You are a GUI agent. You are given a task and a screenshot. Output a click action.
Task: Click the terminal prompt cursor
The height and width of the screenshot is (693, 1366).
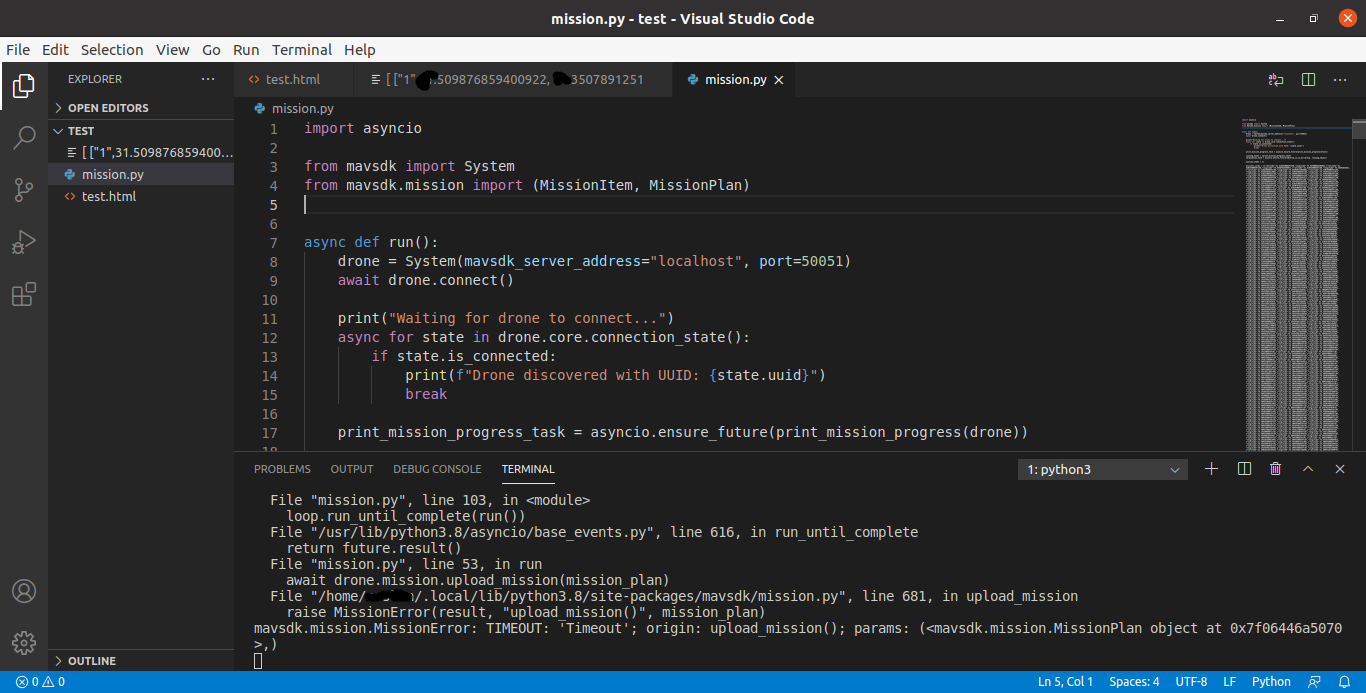point(258,661)
